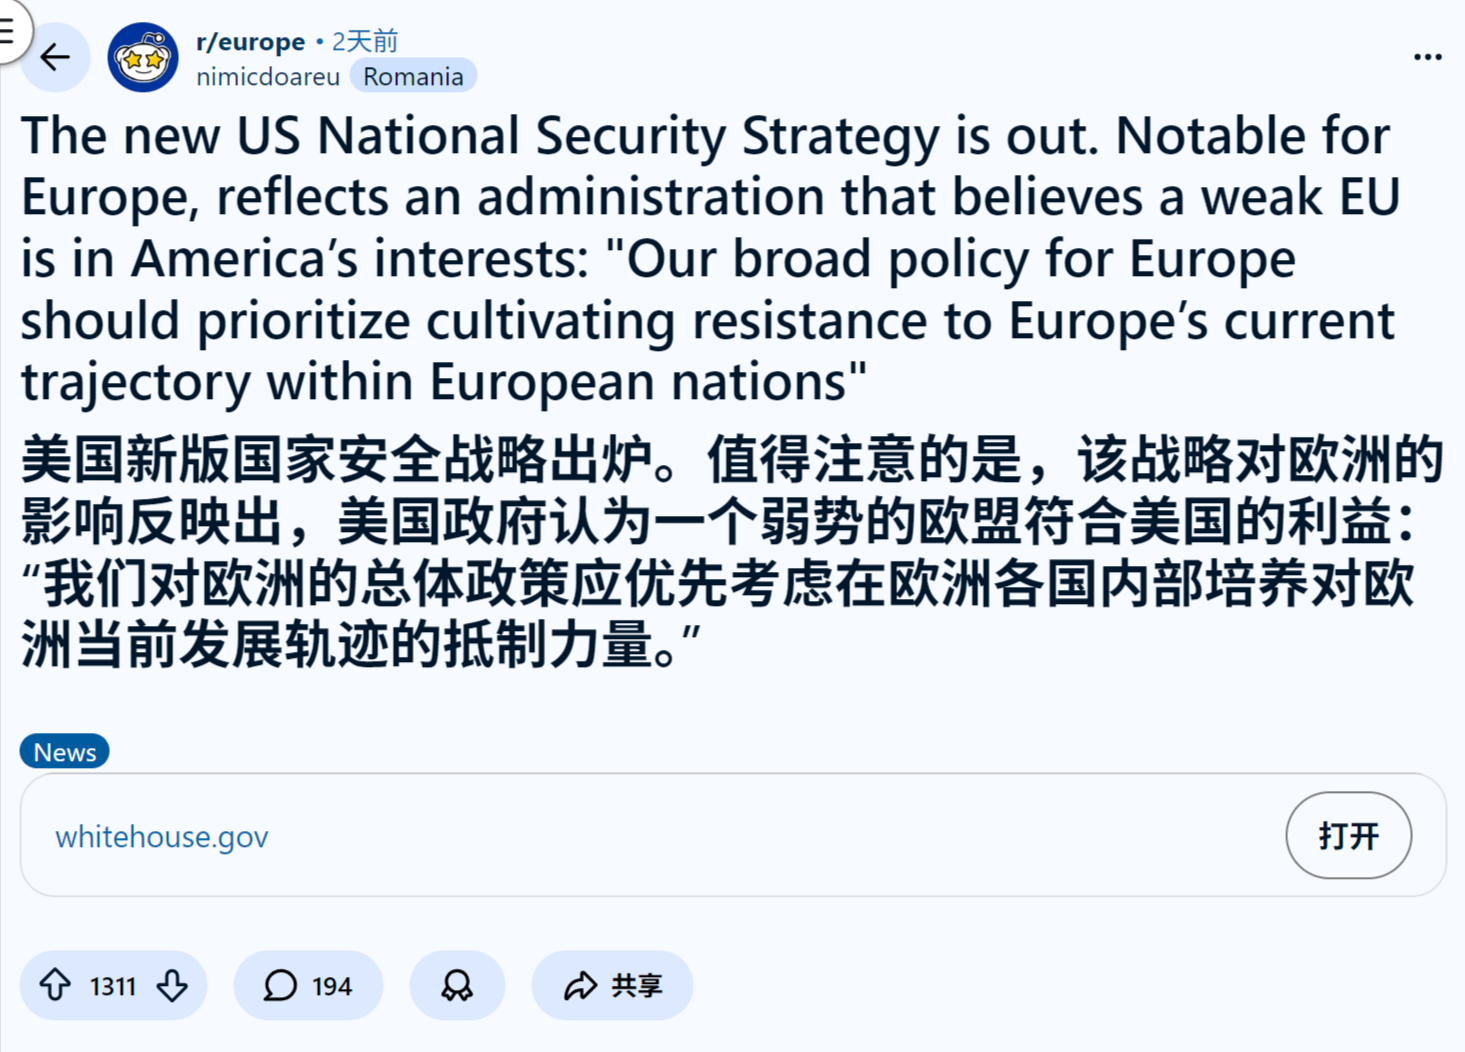Open the three-dot more options menu
Image resolution: width=1465 pixels, height=1052 pixels.
coord(1427,58)
